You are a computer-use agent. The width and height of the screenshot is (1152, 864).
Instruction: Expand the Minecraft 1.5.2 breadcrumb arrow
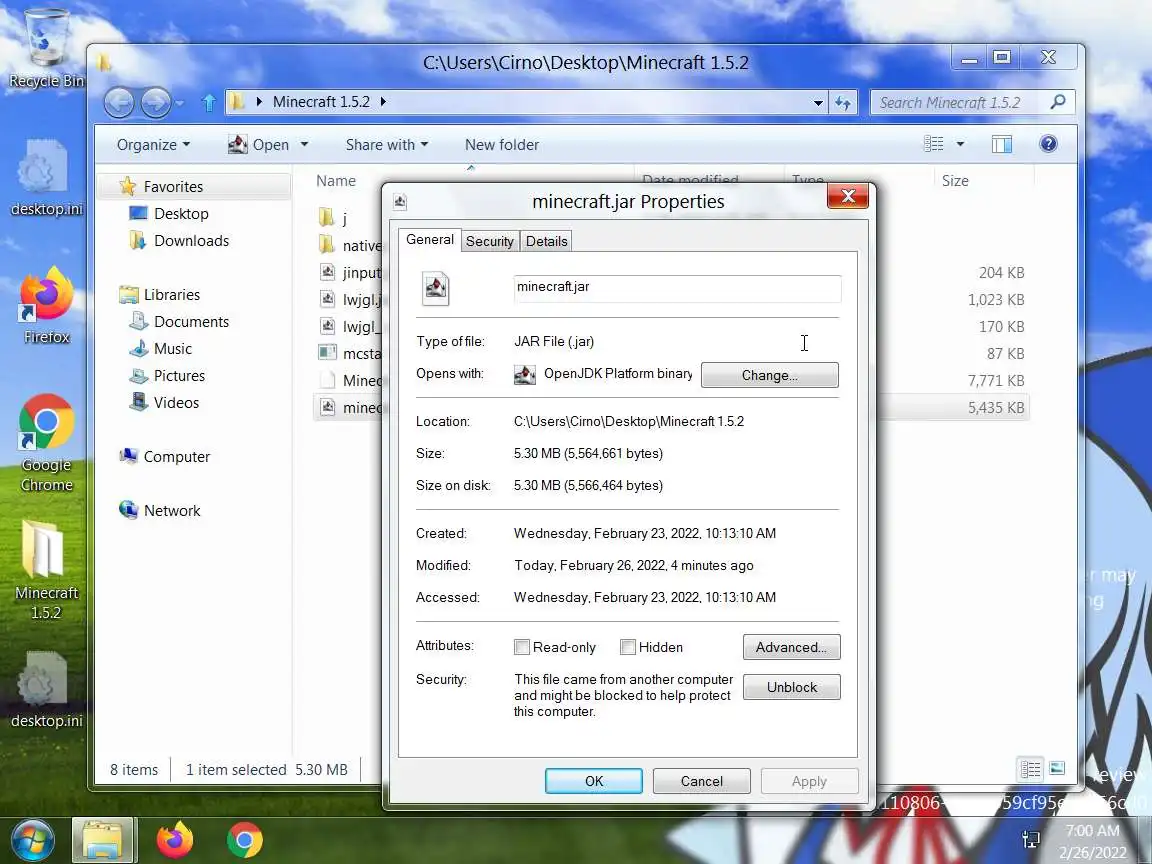tap(384, 102)
